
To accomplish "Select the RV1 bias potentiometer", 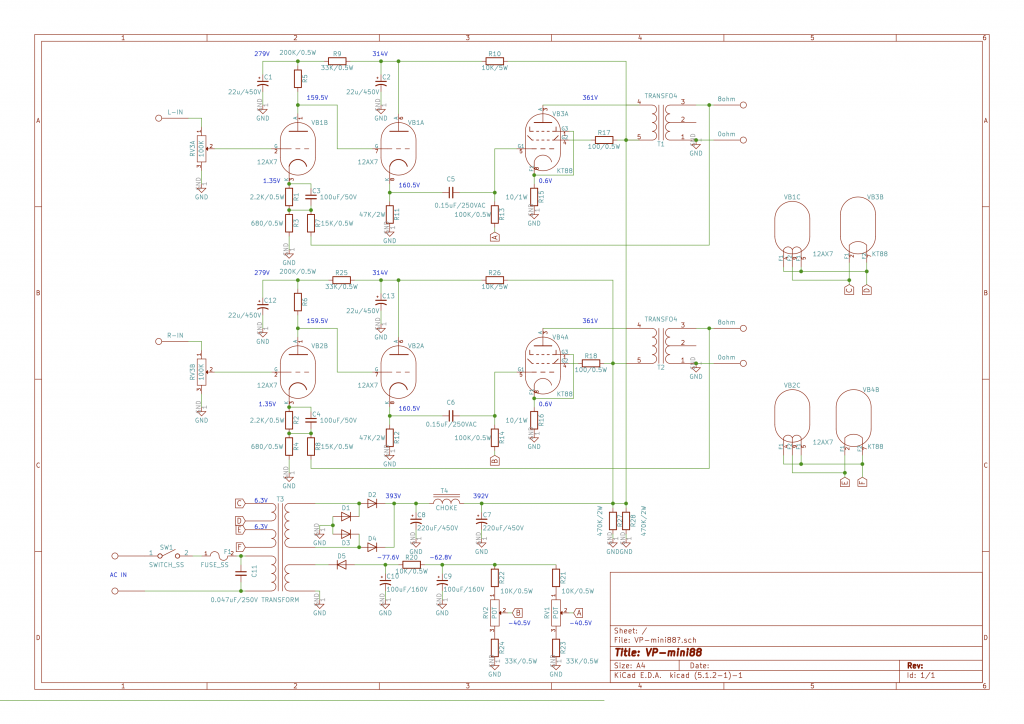I will (555, 611).
